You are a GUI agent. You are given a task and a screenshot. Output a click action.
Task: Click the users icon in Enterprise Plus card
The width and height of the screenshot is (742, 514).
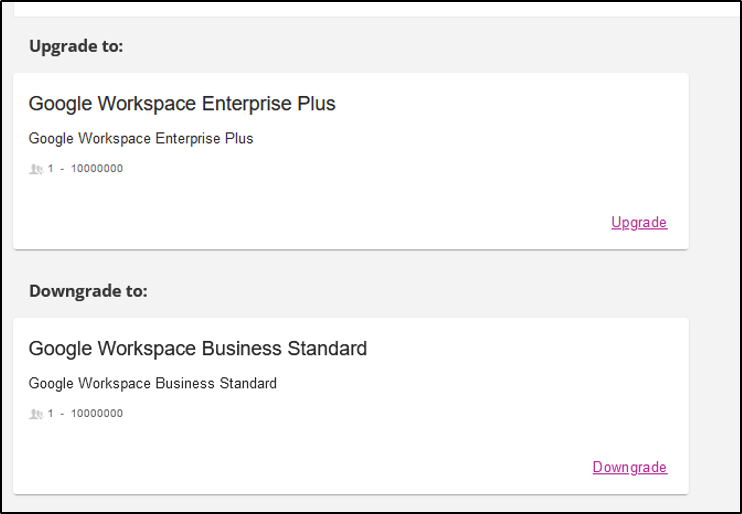click(x=36, y=169)
